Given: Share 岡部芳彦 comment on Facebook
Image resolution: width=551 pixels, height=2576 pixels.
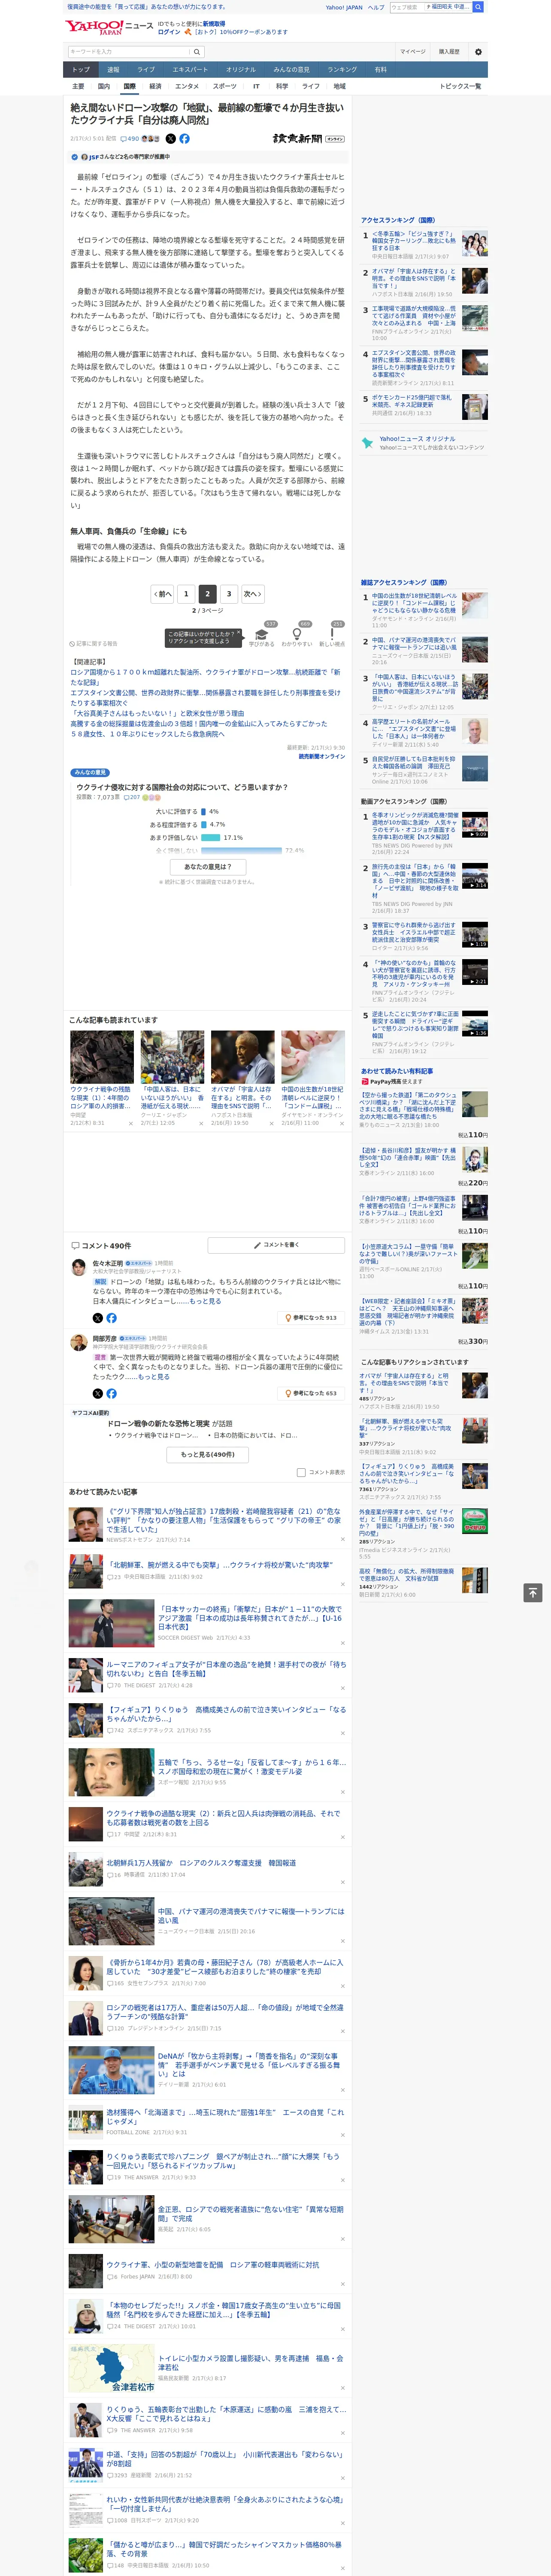Looking at the screenshot, I should pos(111,1393).
